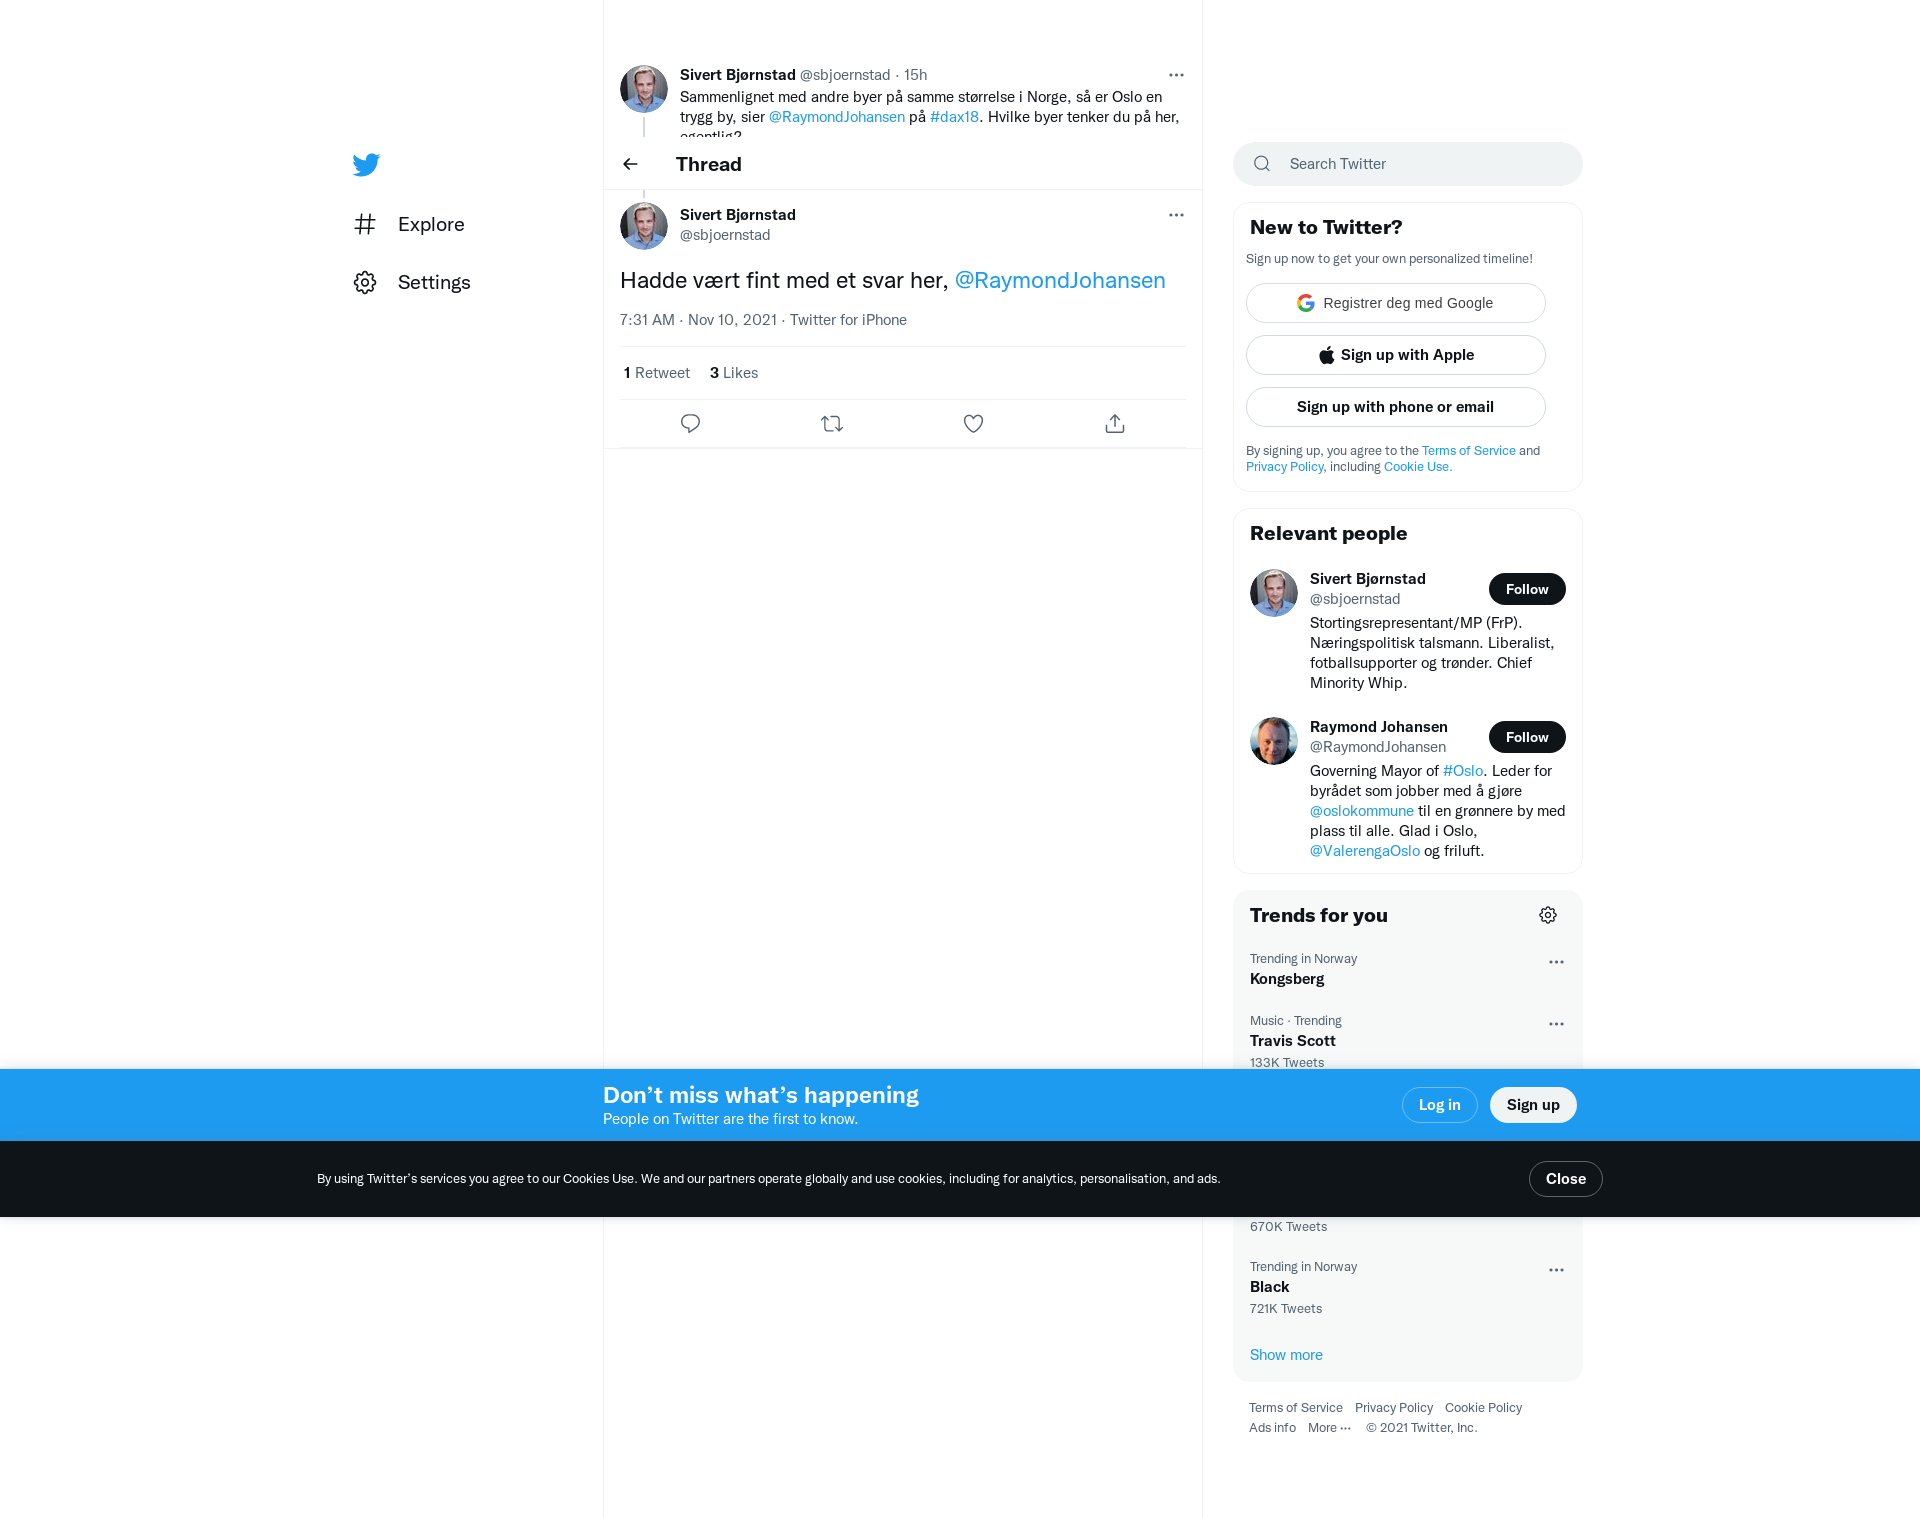
Task: Share the tweet using the upload icon
Action: tap(1115, 424)
